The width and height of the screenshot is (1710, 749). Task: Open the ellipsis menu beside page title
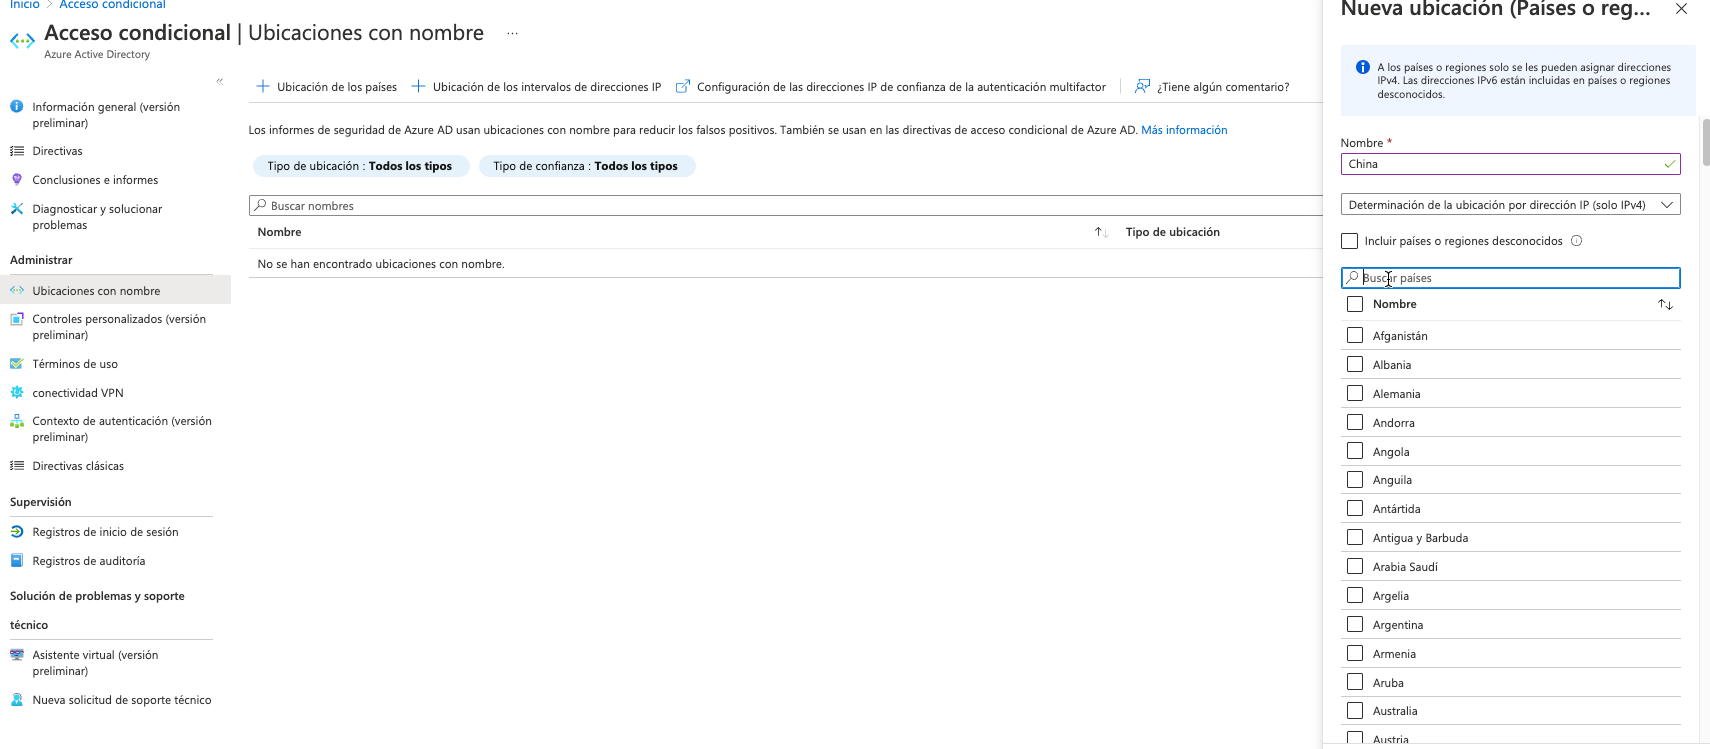click(512, 34)
